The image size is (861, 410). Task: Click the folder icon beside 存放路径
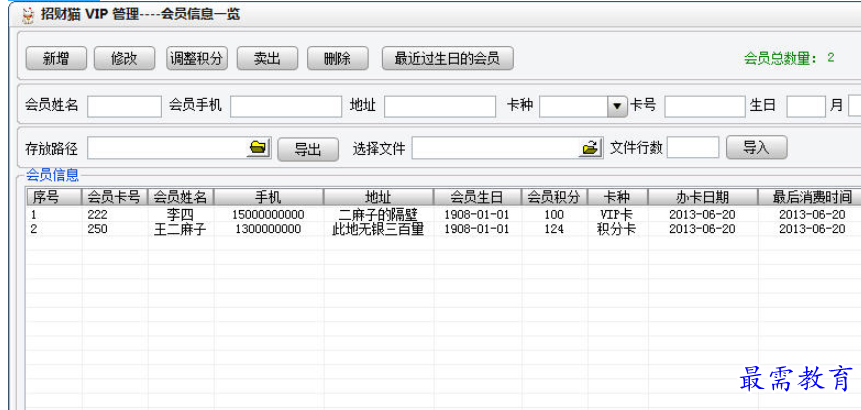pyautogui.click(x=258, y=148)
